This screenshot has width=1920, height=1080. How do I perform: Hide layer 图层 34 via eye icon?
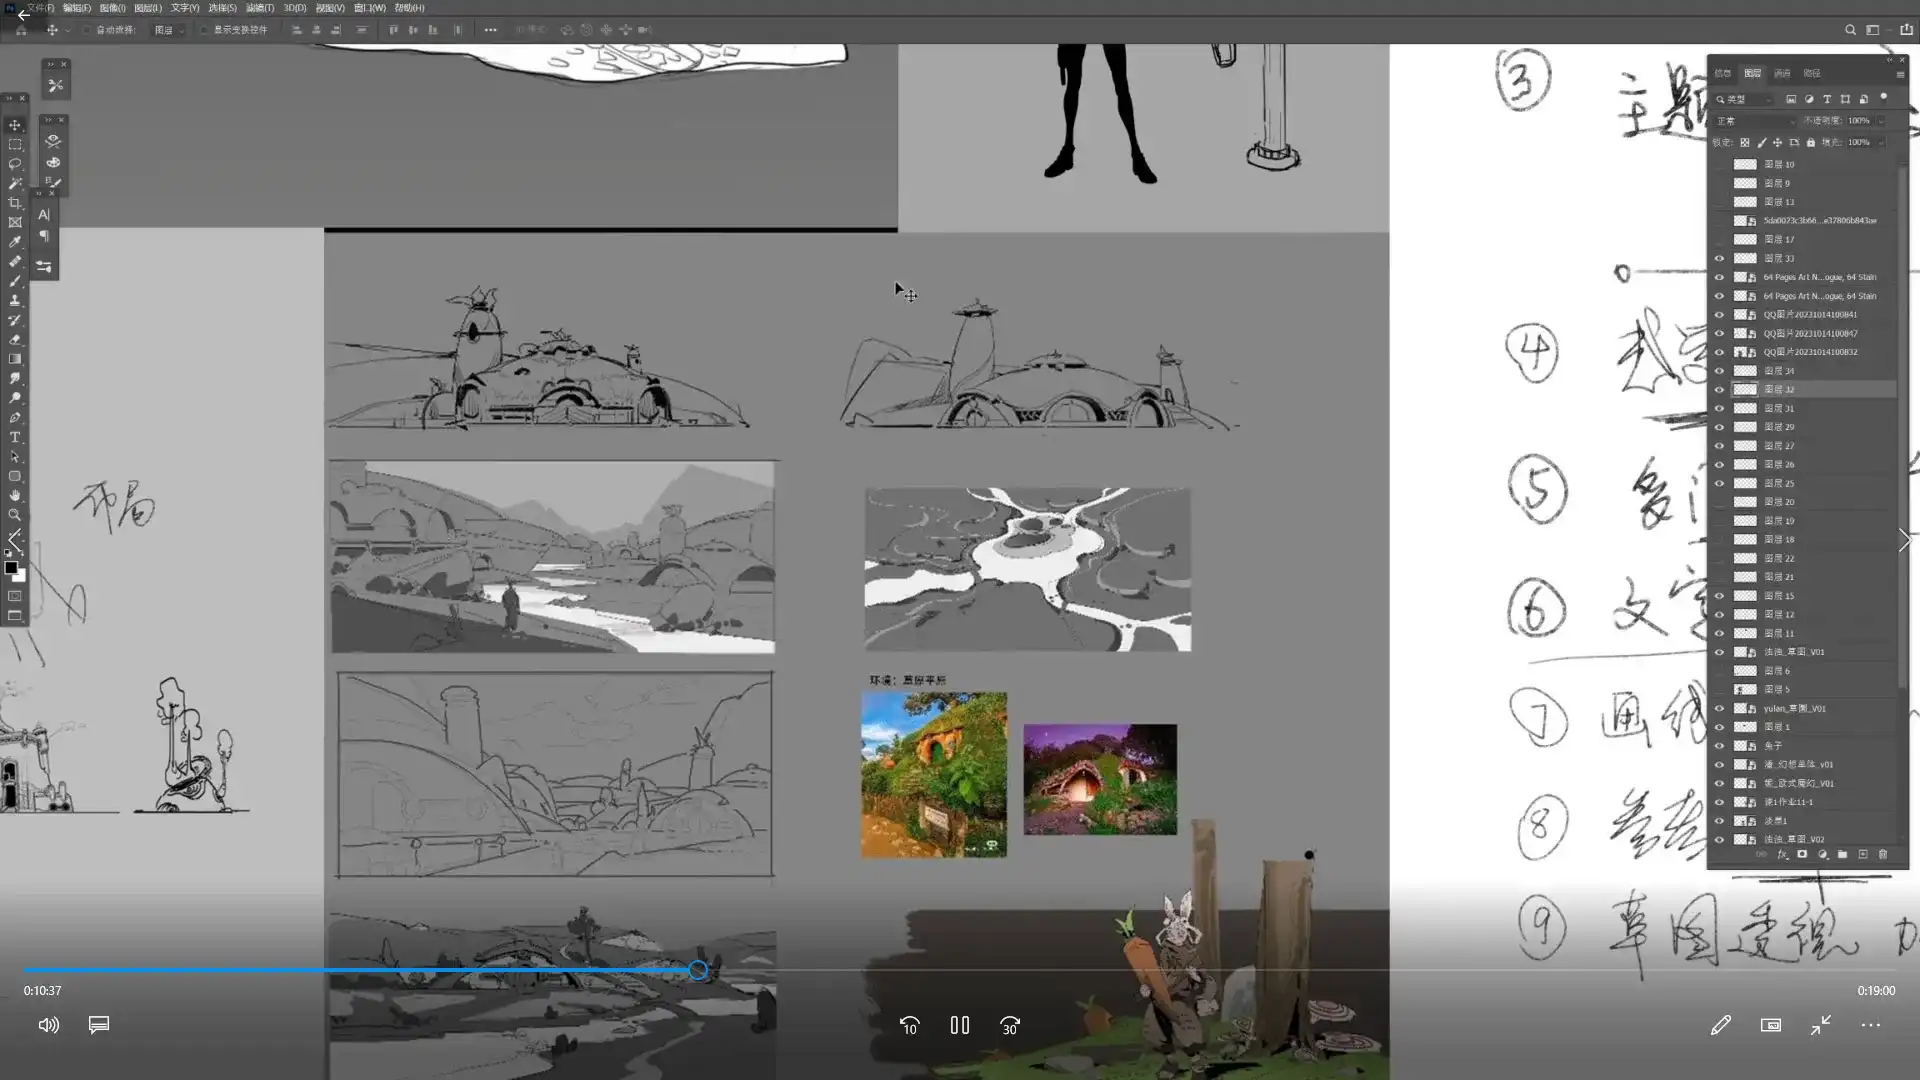1719,371
